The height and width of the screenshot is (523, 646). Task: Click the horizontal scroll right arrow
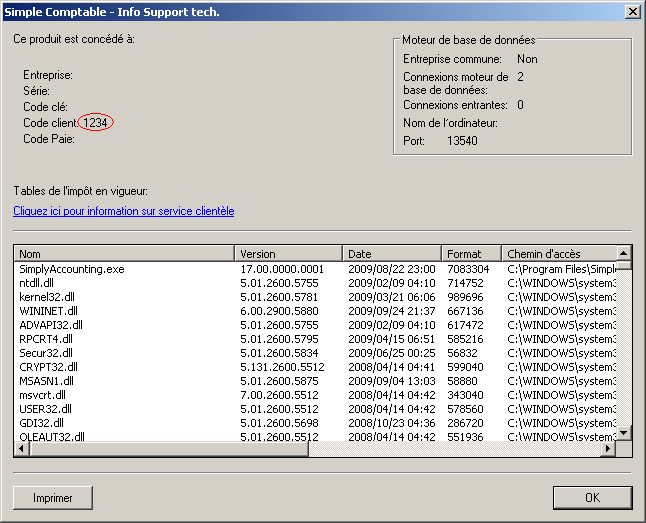608,449
